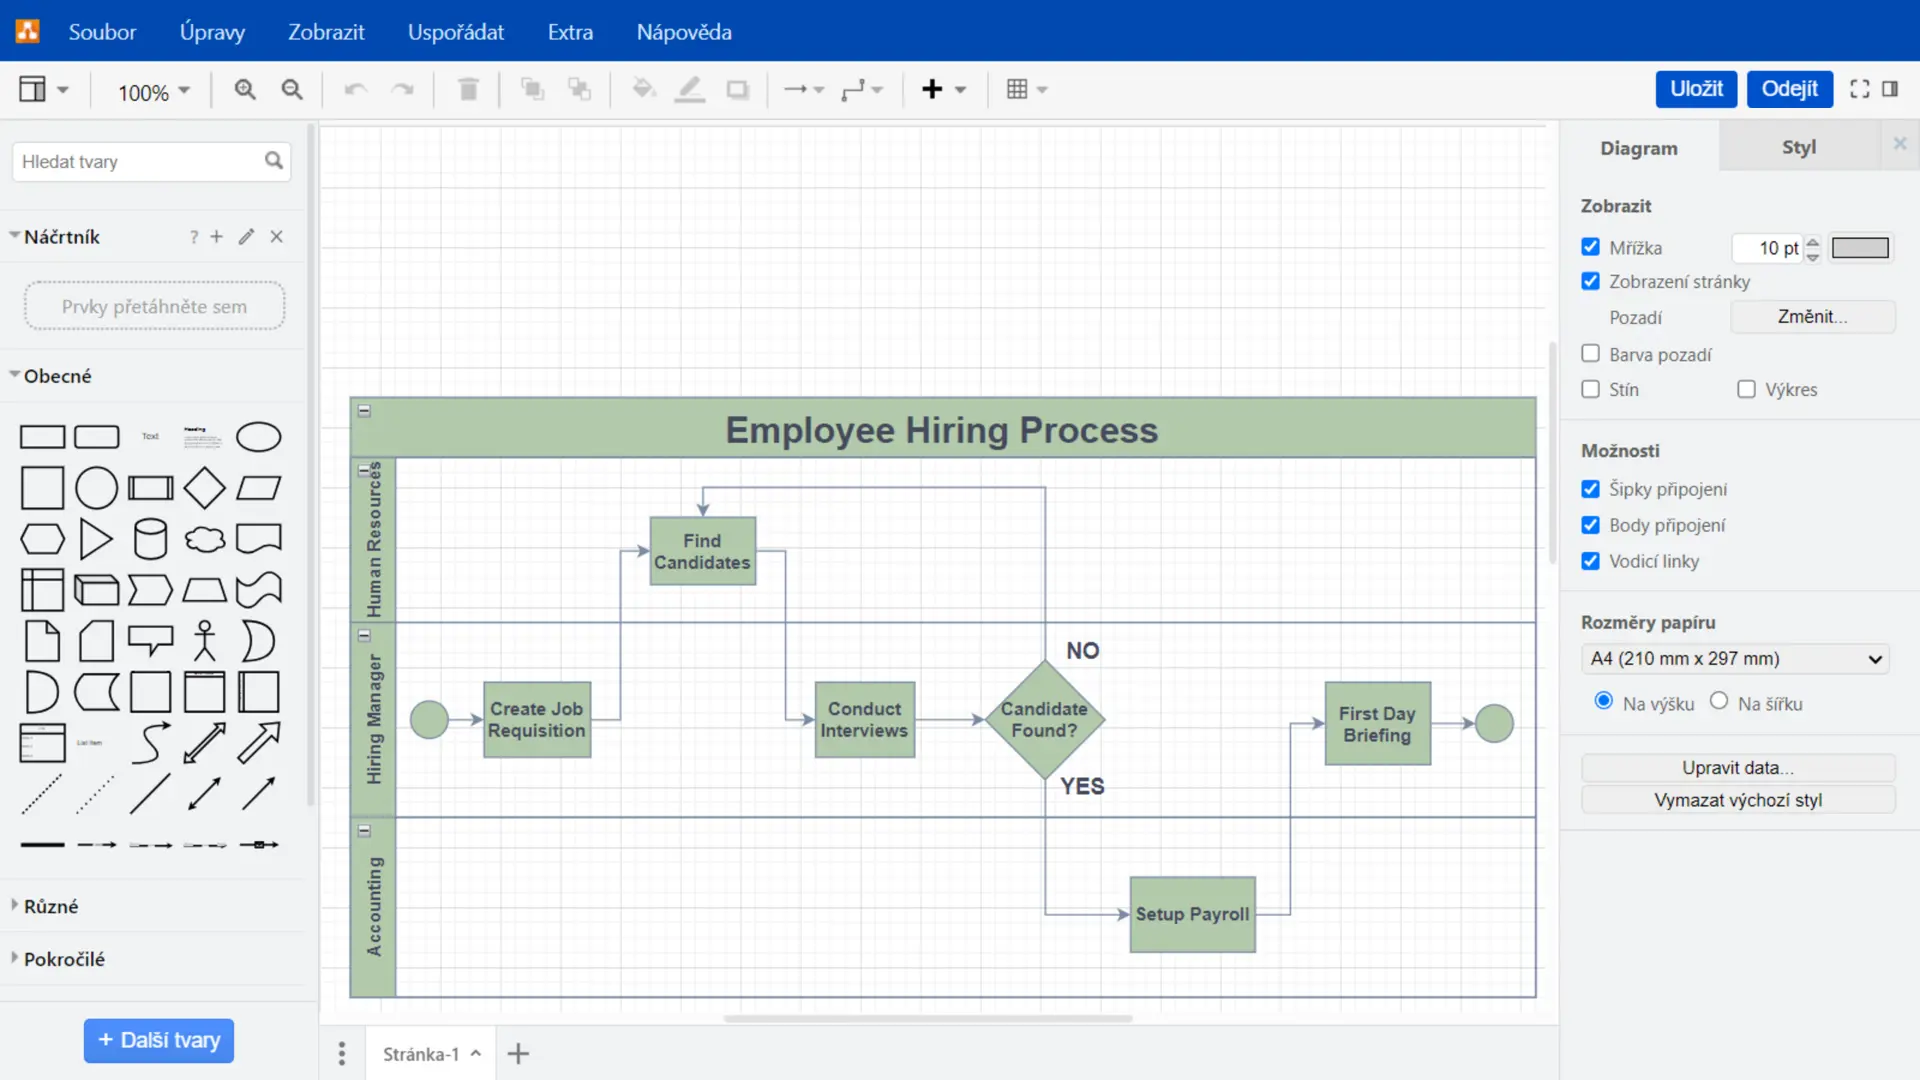The image size is (1920, 1080).
Task: Click the undo arrow icon
Action: coord(355,90)
